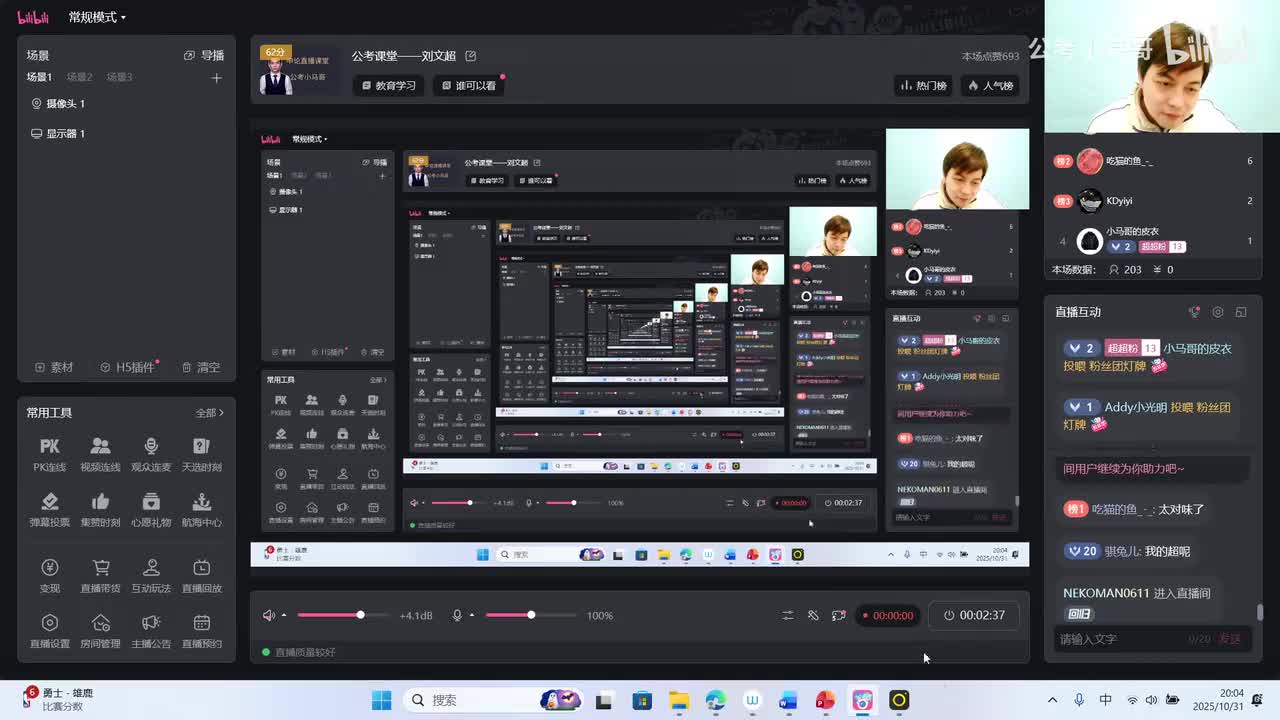Open File Explorer from the taskbar
The width and height of the screenshot is (1280, 720).
679,700
